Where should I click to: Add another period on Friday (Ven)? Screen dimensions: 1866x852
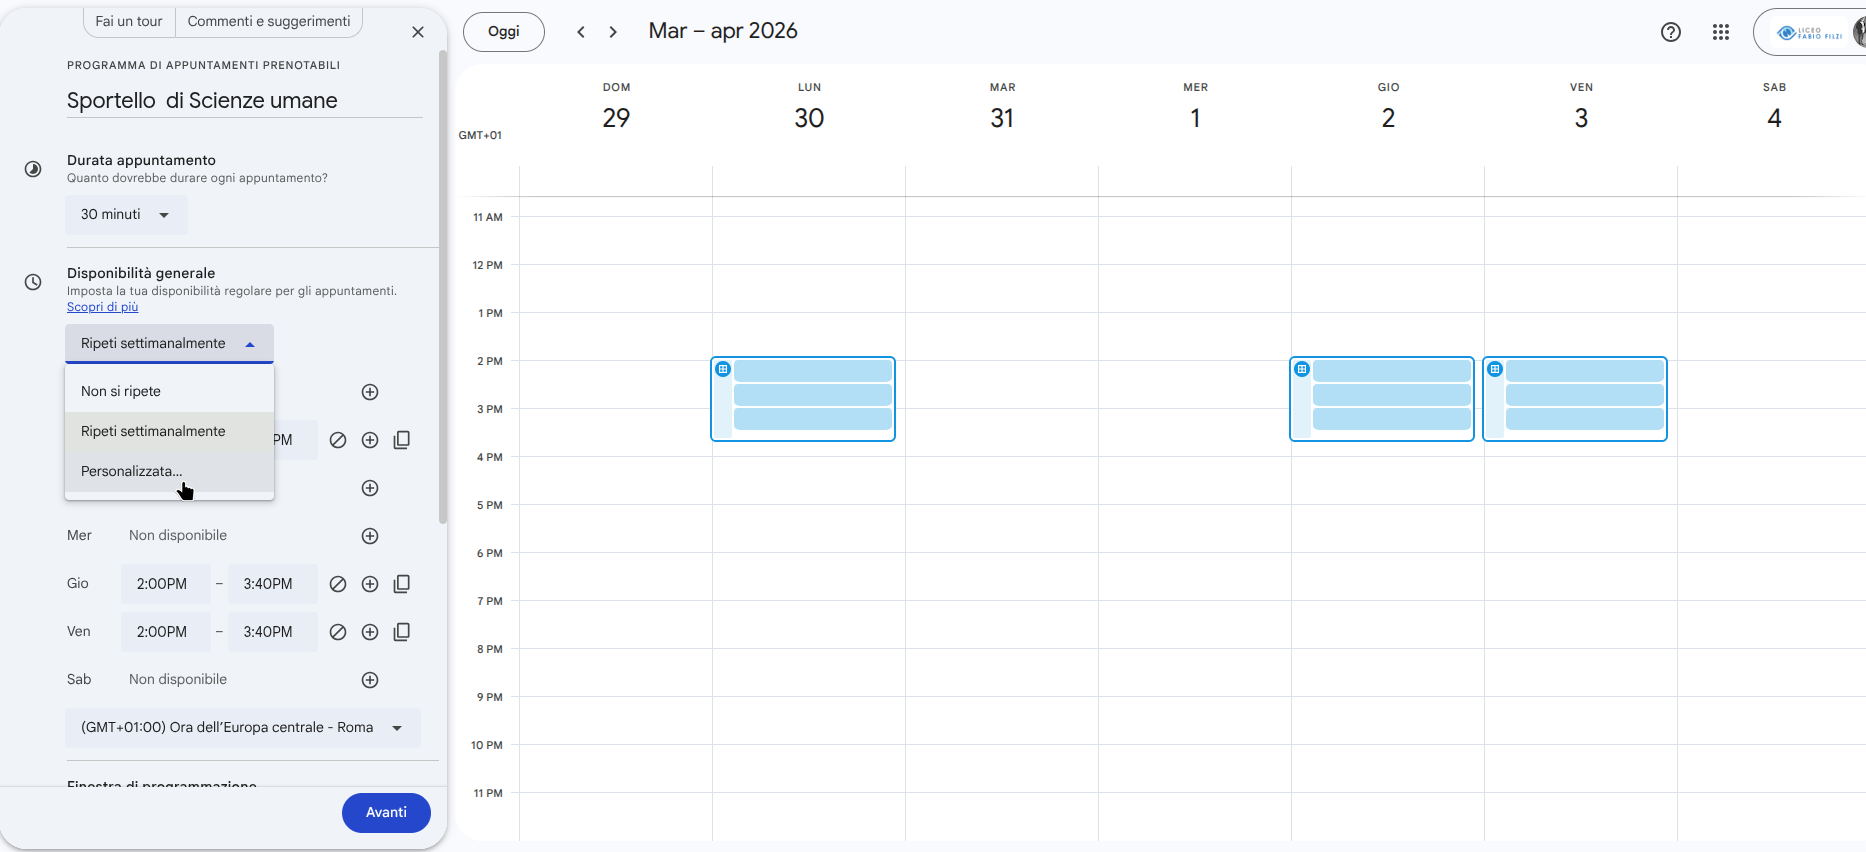[x=370, y=632]
